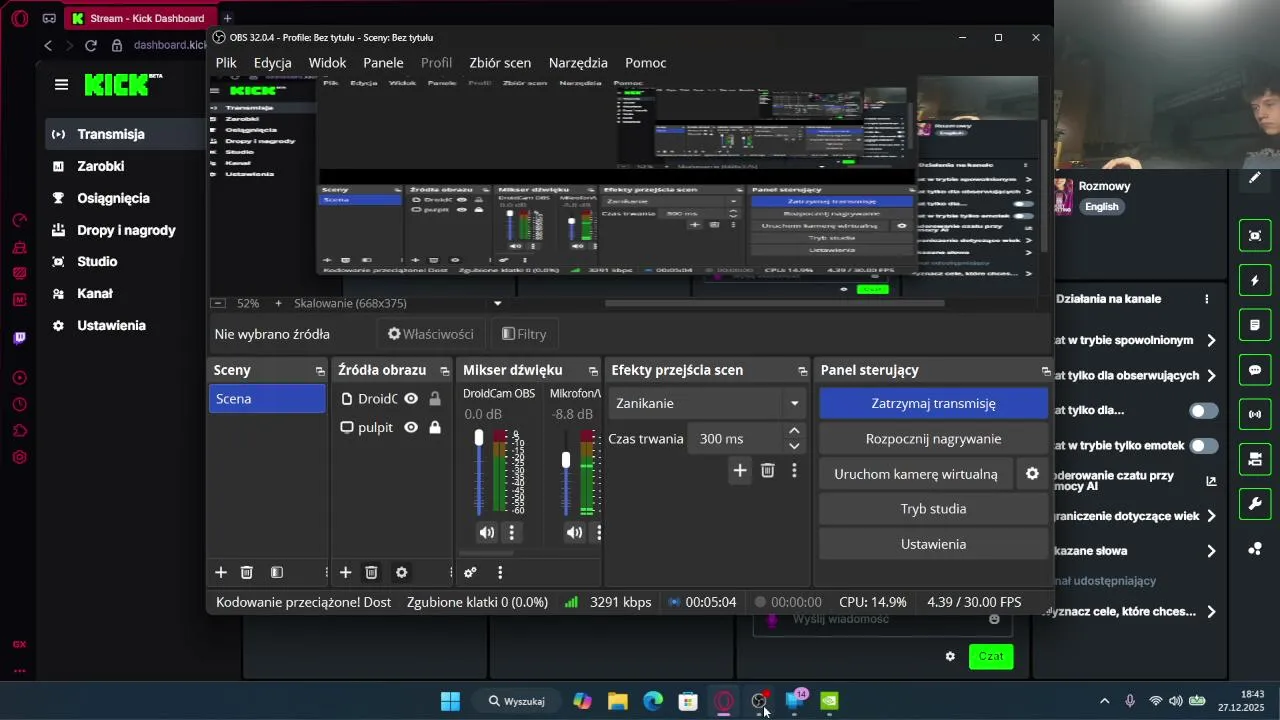1280x720 pixels.
Task: Expand slow mode chat option in Kick
Action: (x=1211, y=341)
